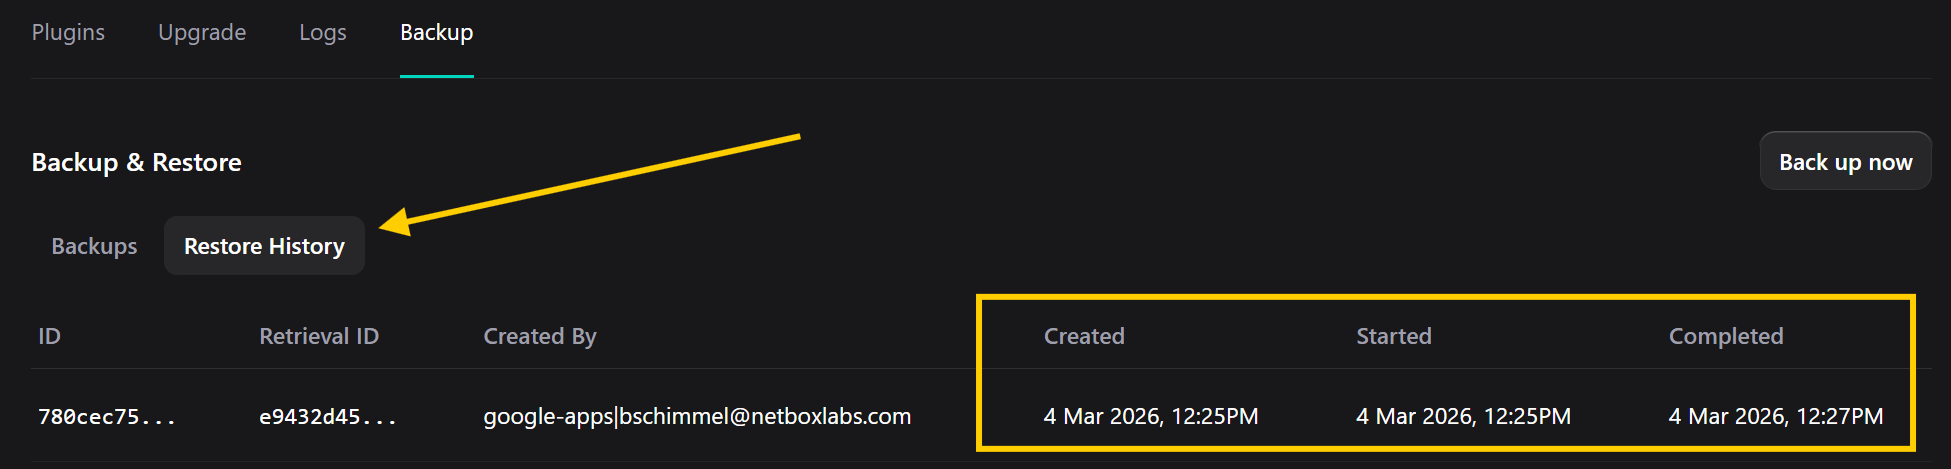
Task: Click the ID column header
Action: [50, 336]
